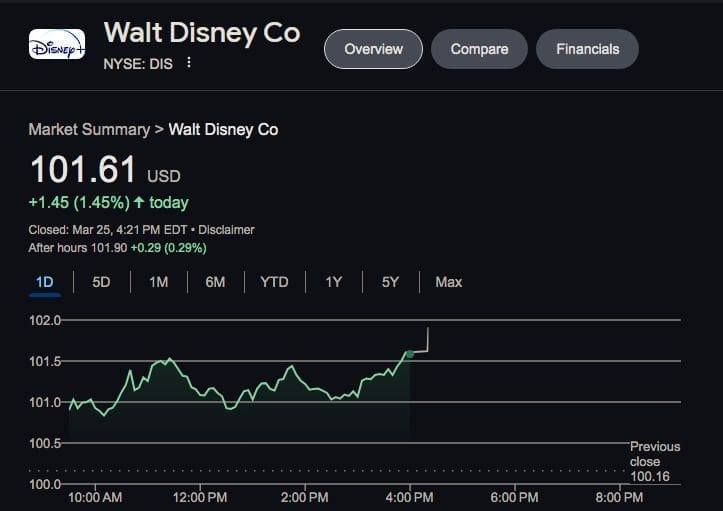Viewport: 723px width, 511px height.
Task: Open the three-dot menu beside NYSE: DIS
Action: (x=189, y=63)
